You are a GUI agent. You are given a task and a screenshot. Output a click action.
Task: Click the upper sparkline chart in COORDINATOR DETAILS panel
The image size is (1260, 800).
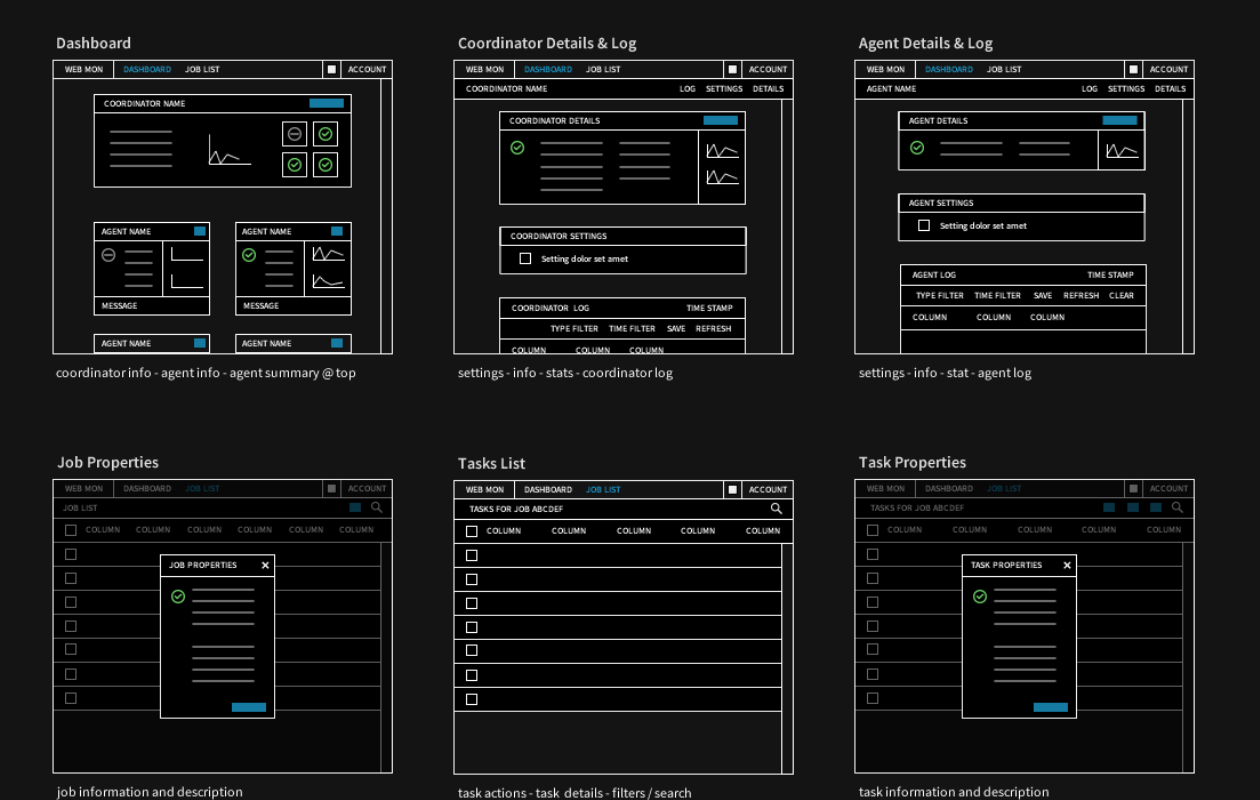pos(722,151)
